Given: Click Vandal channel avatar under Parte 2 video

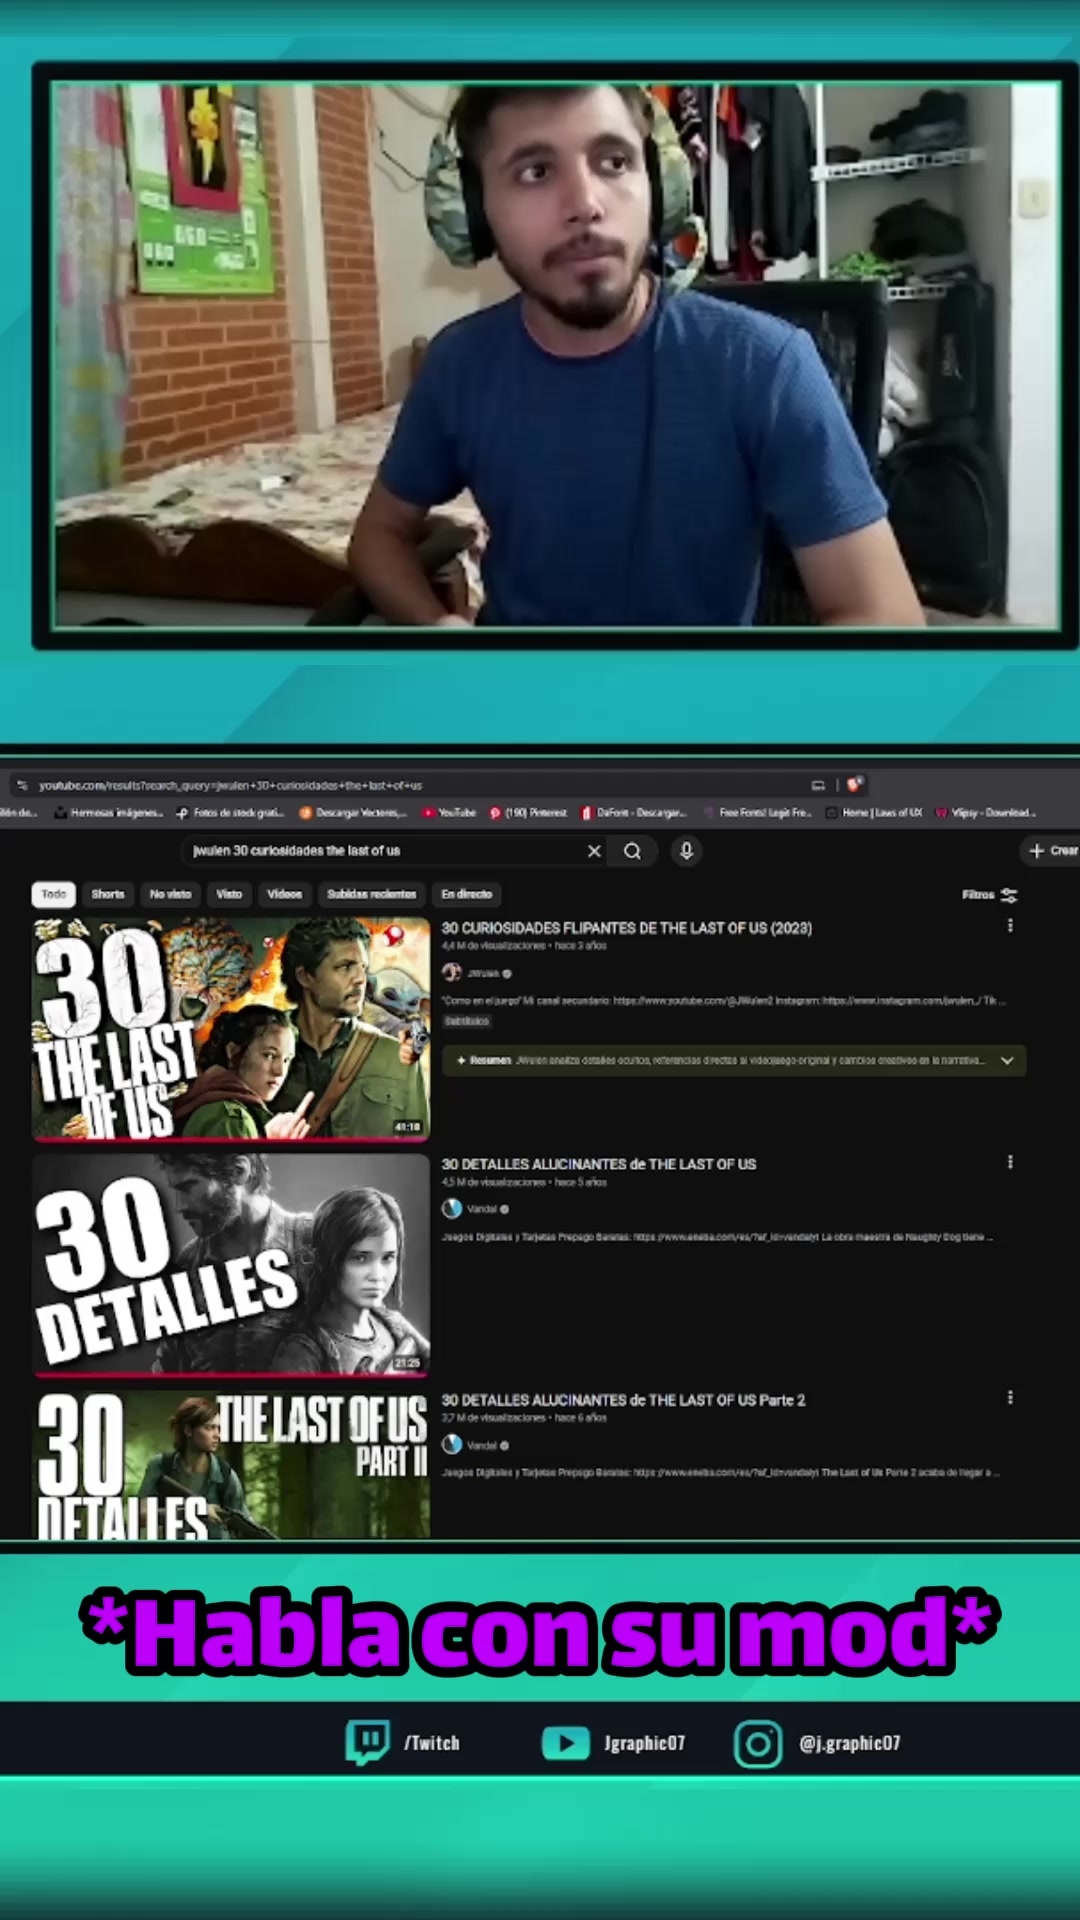Looking at the screenshot, I should tap(452, 1445).
